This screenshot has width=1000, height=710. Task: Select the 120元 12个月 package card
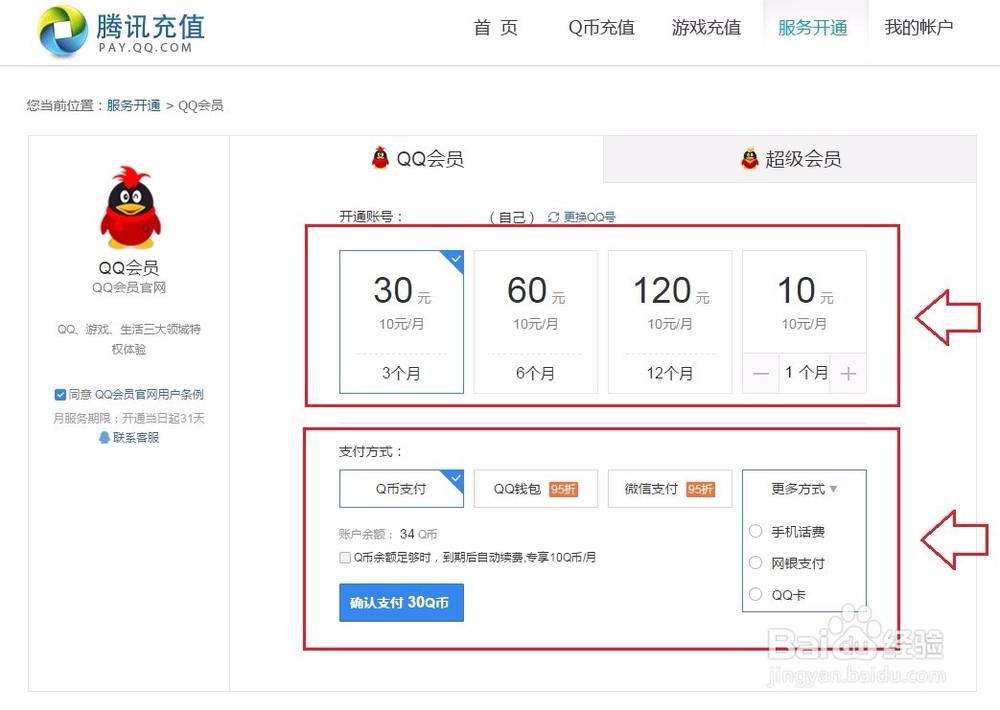click(669, 320)
